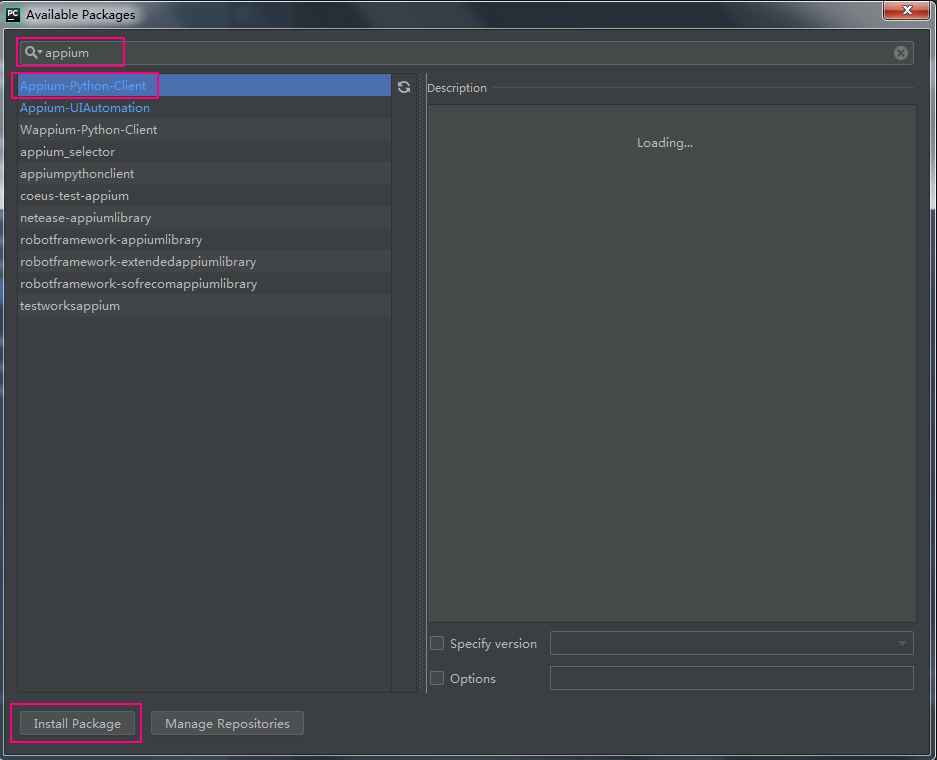Open the search options magnifier menu

33,52
